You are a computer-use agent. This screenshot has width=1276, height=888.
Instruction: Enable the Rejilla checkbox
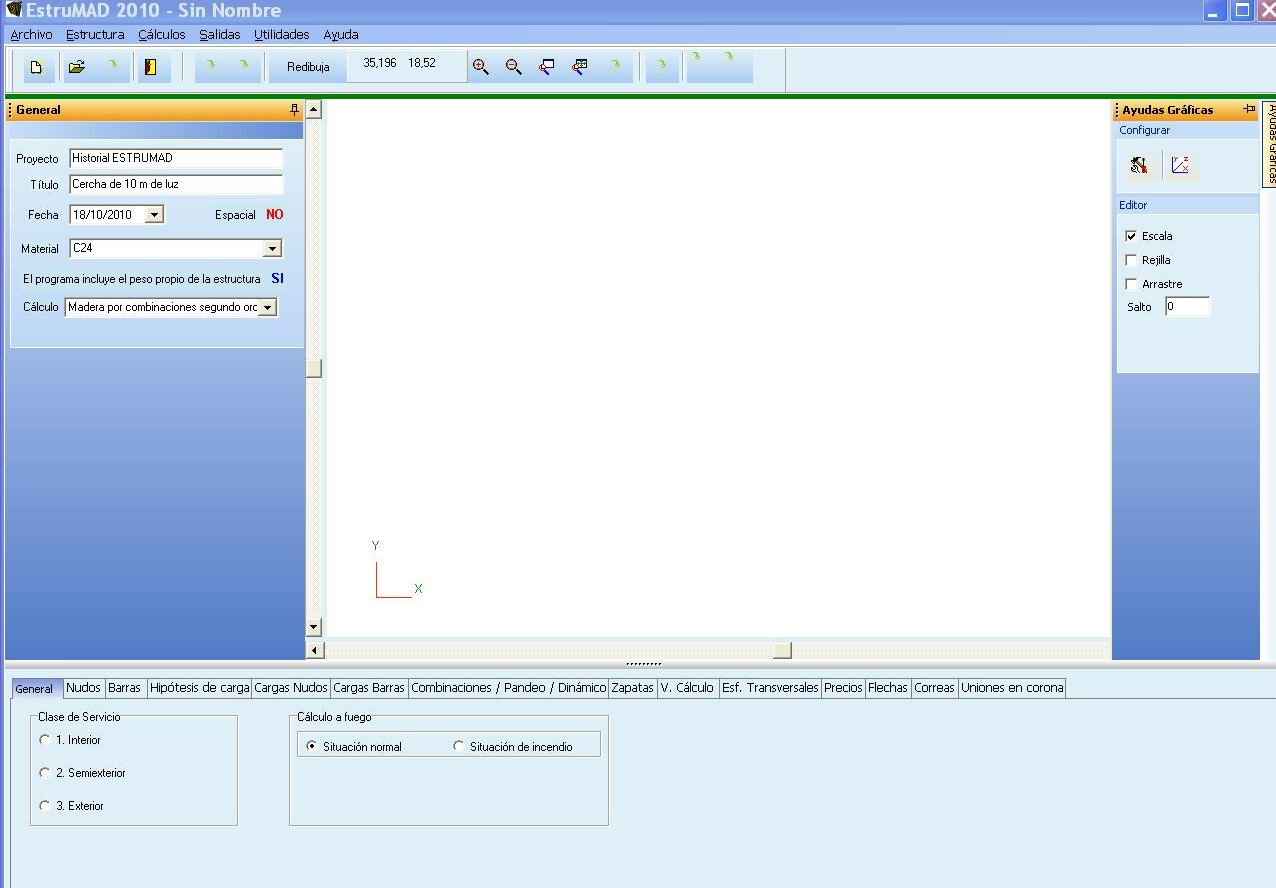[x=1132, y=261]
